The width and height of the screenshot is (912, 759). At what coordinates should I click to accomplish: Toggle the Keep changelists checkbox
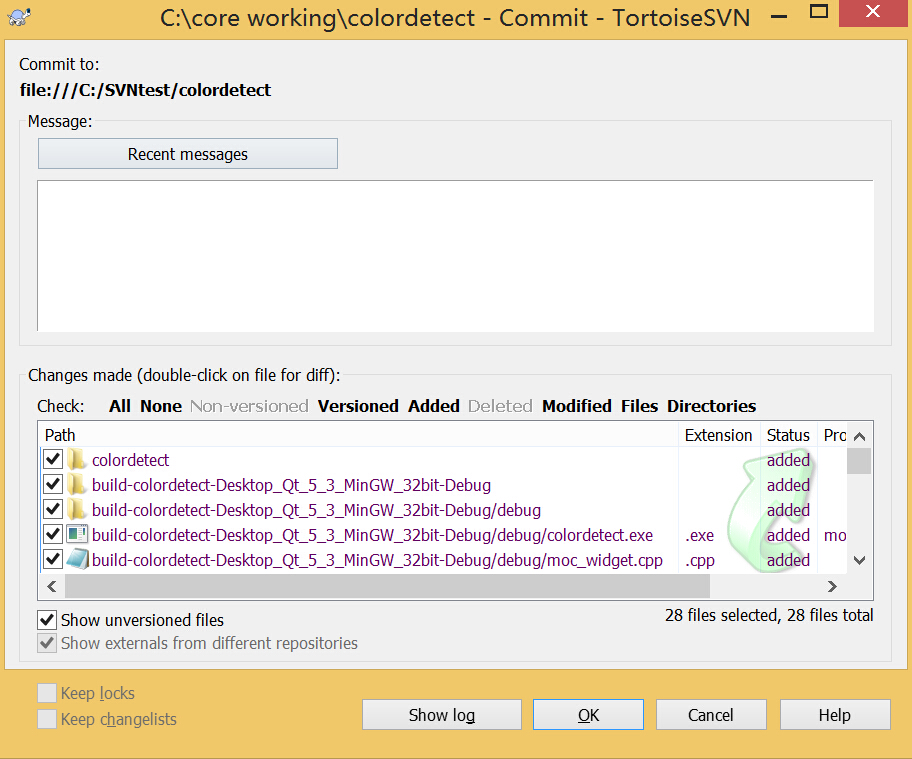pos(47,719)
